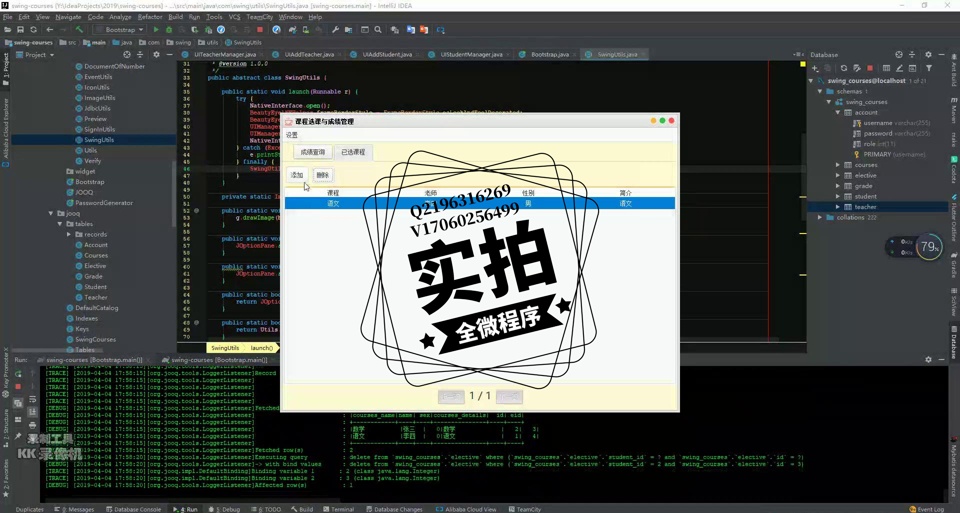
Task: Click the 删除 button in dialog
Action: click(x=322, y=175)
